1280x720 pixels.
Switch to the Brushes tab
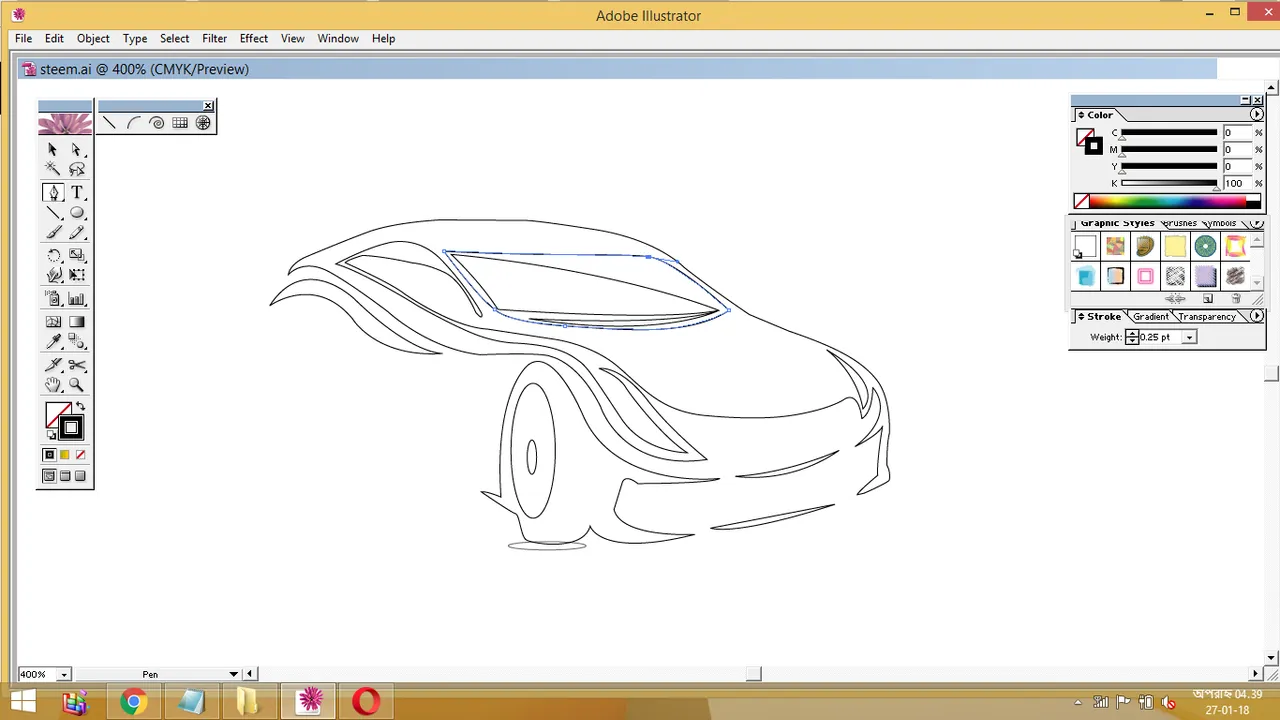click(x=1179, y=223)
